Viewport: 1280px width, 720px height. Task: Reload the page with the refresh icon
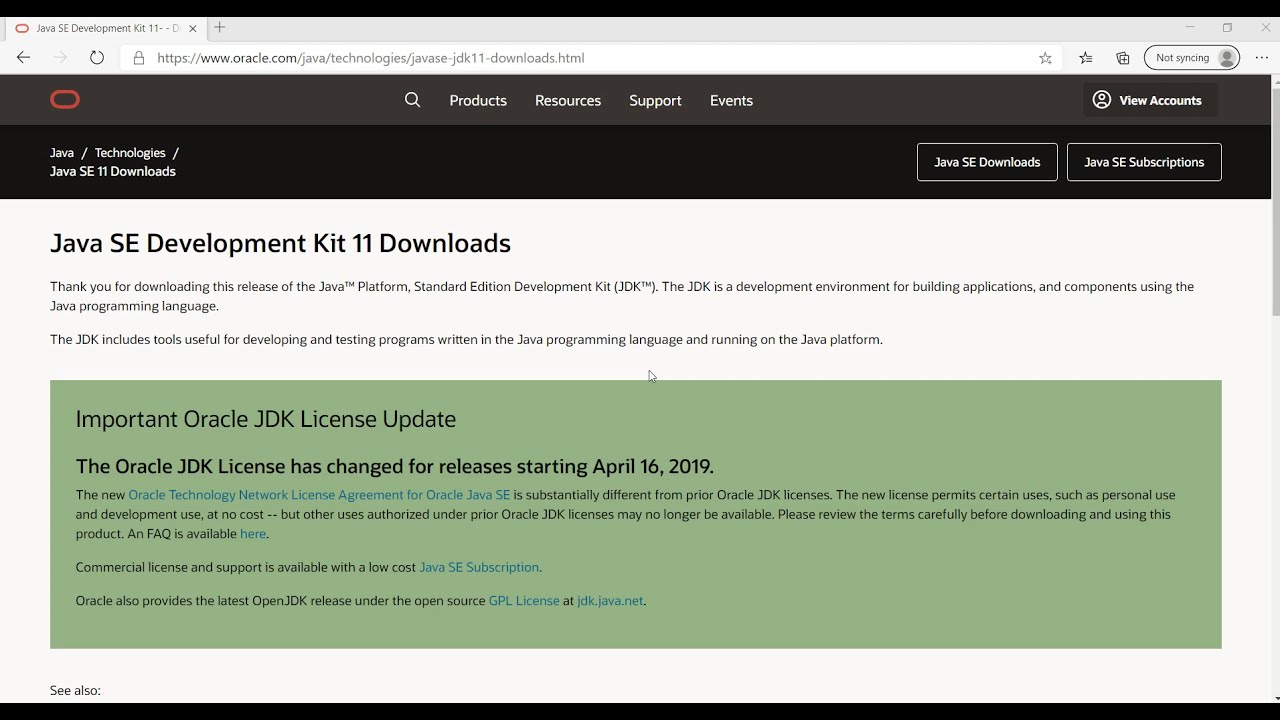(97, 58)
